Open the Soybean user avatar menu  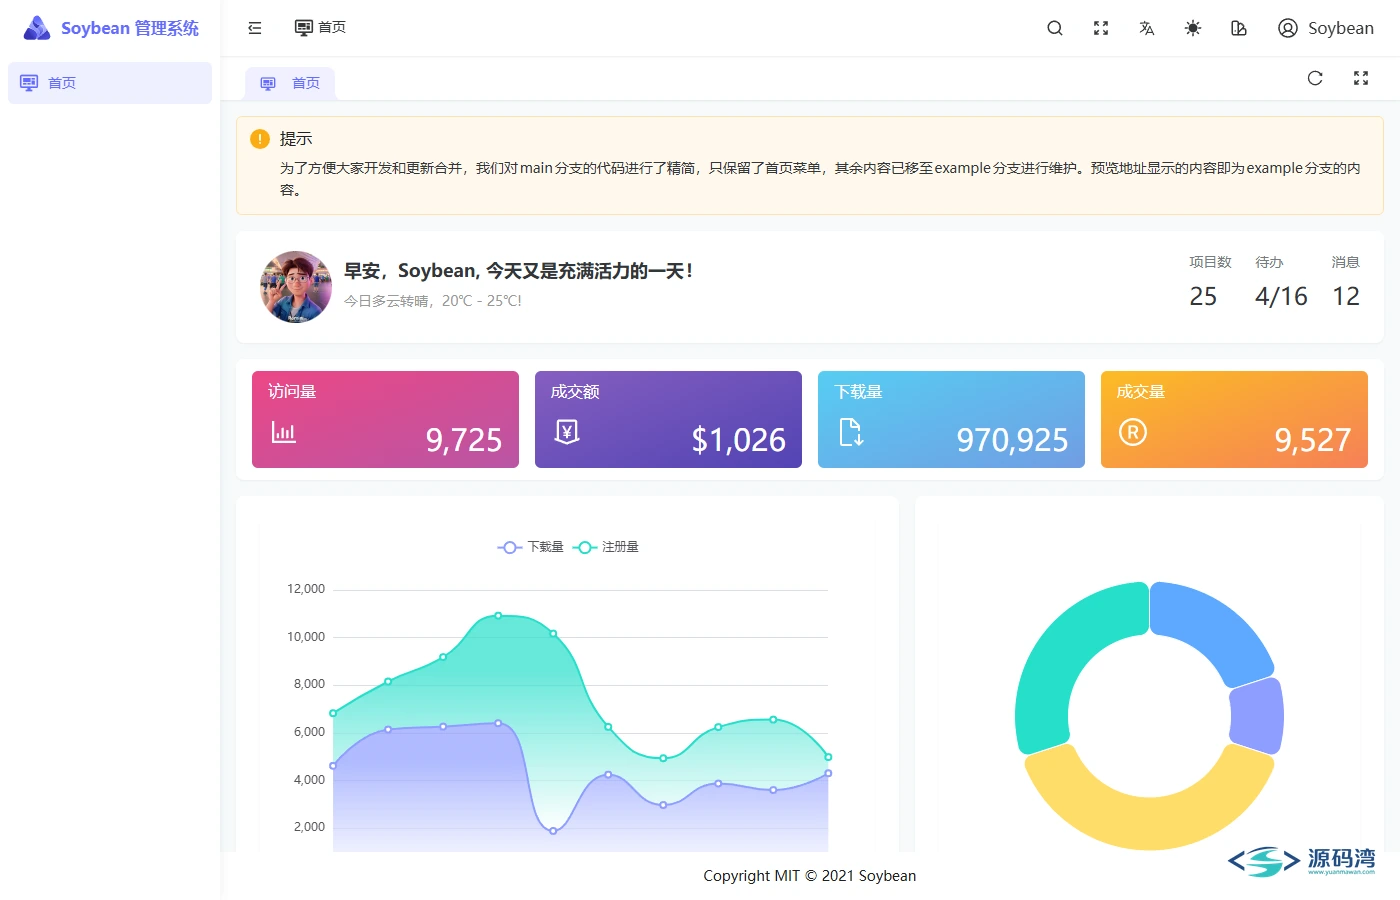pos(1326,28)
